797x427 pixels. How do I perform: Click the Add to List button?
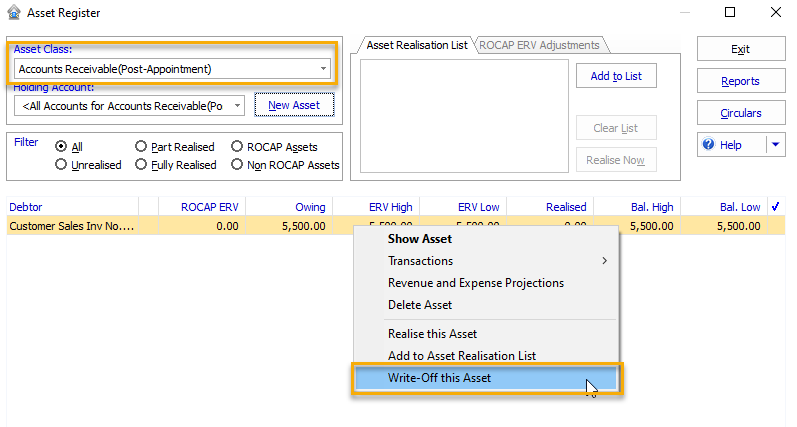[616, 76]
